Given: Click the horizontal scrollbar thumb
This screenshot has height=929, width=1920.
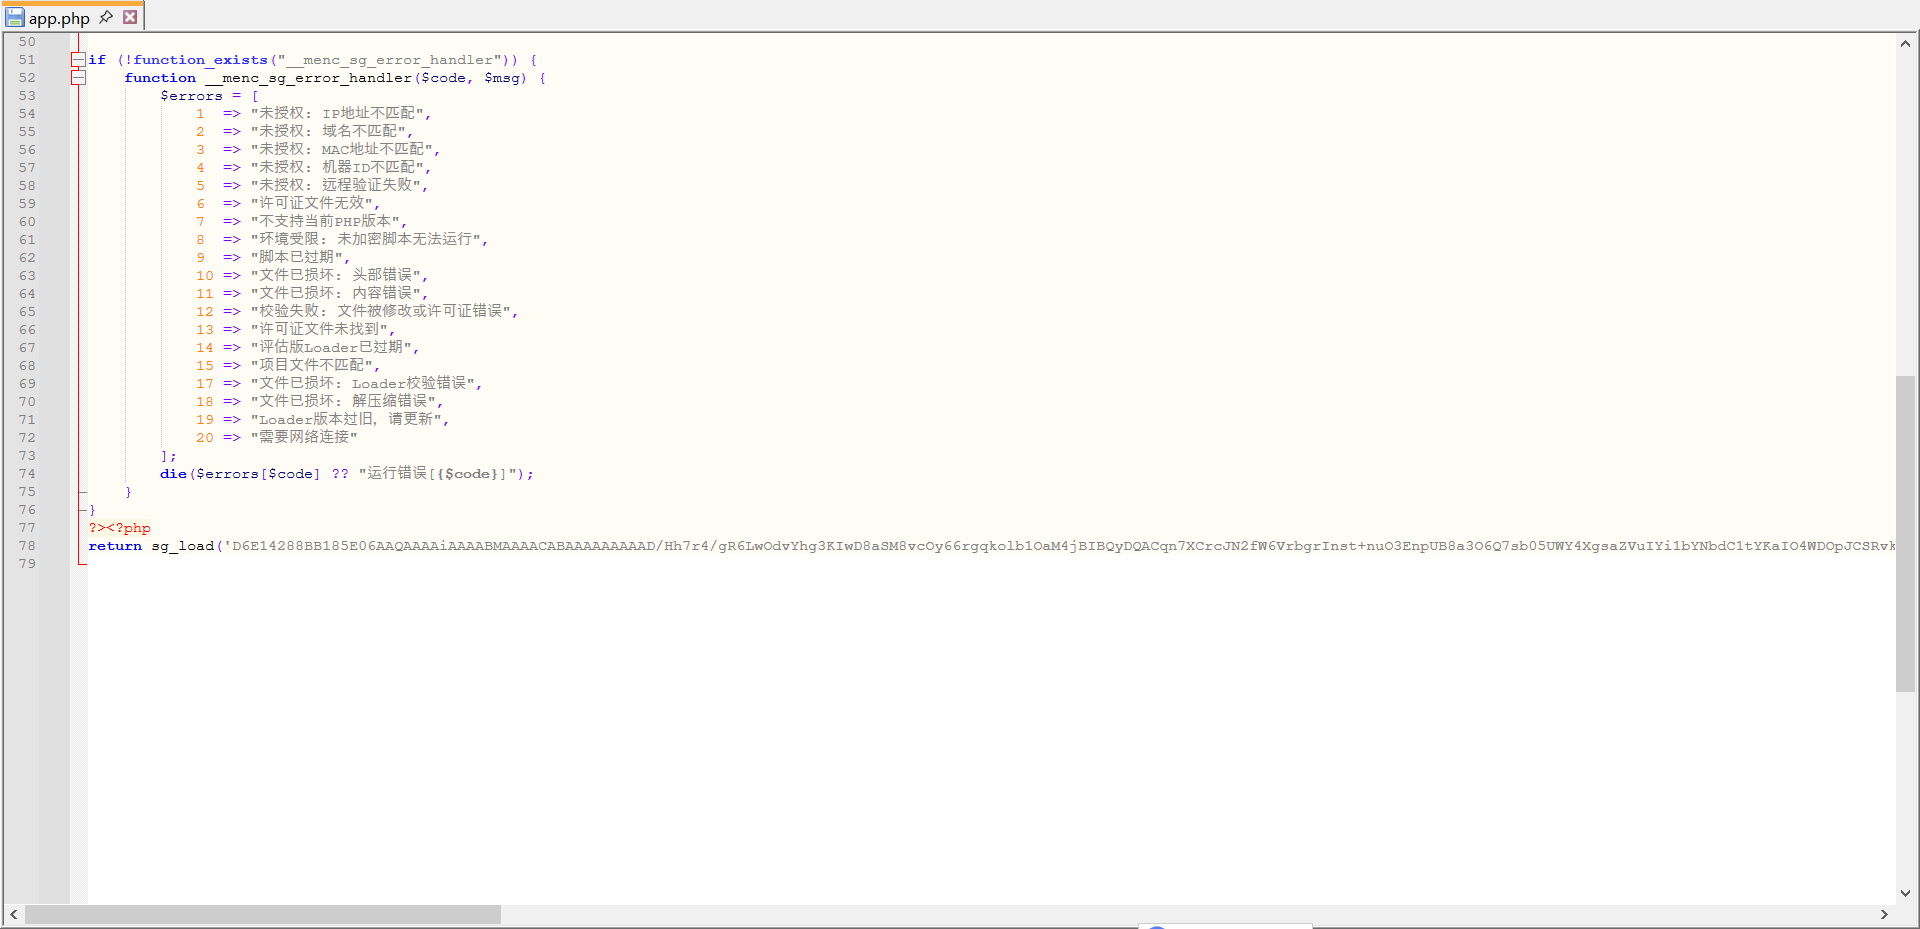Looking at the screenshot, I should tap(263, 914).
